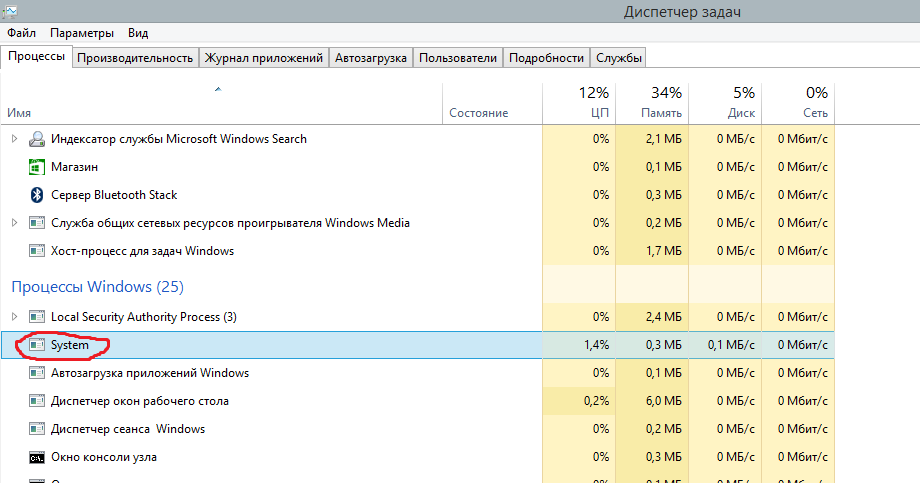Select Local Security Authority Process (3) name
920x483 pixels.
(x=144, y=317)
